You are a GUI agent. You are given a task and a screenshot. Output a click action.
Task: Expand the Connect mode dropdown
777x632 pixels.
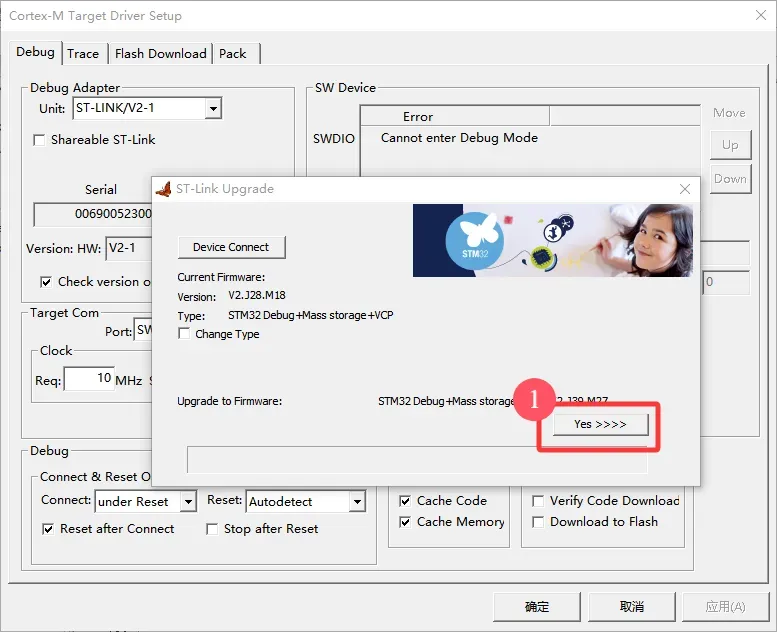click(x=187, y=501)
